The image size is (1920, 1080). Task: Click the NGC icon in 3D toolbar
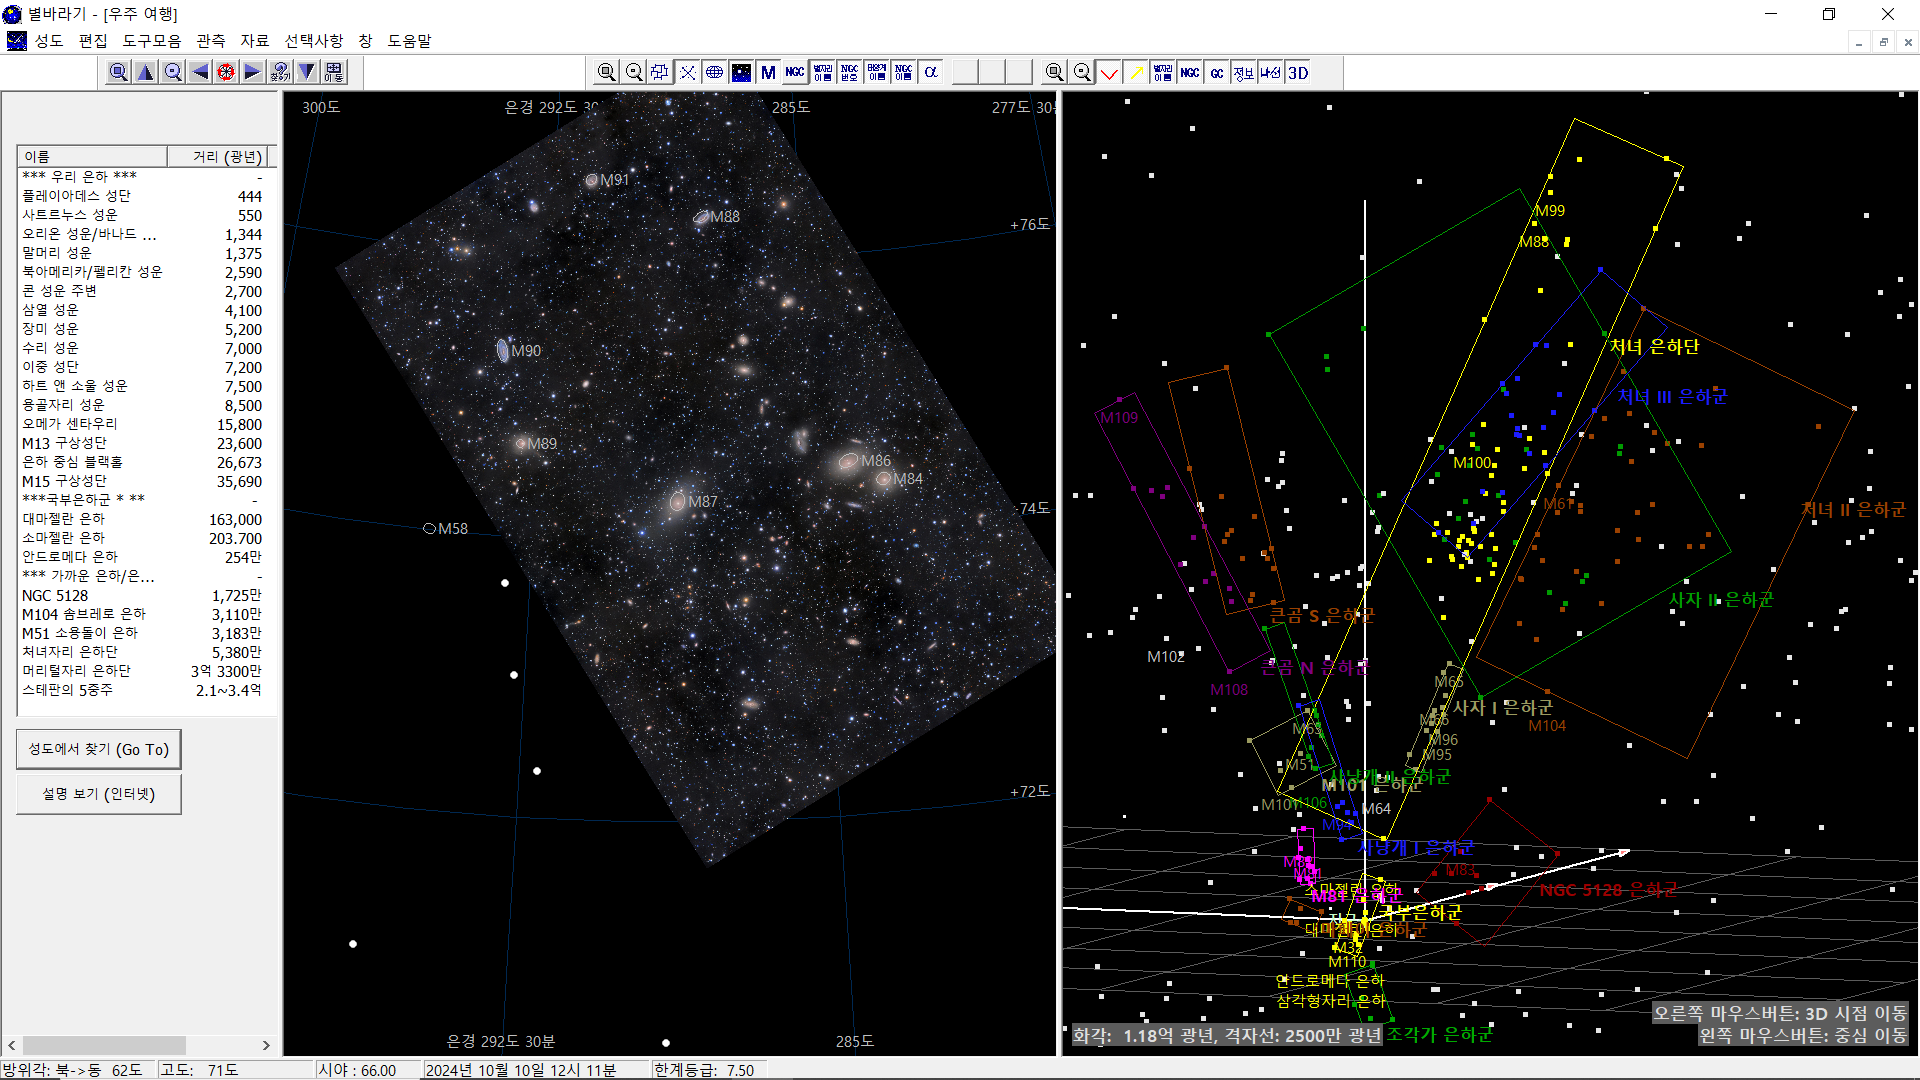[x=1189, y=72]
